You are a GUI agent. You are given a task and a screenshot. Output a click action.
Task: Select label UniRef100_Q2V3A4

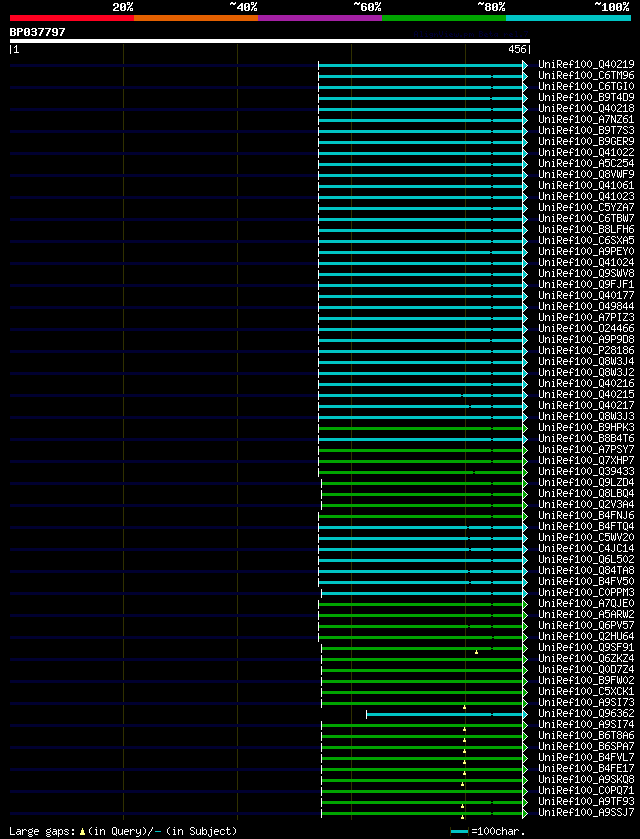[x=586, y=505]
